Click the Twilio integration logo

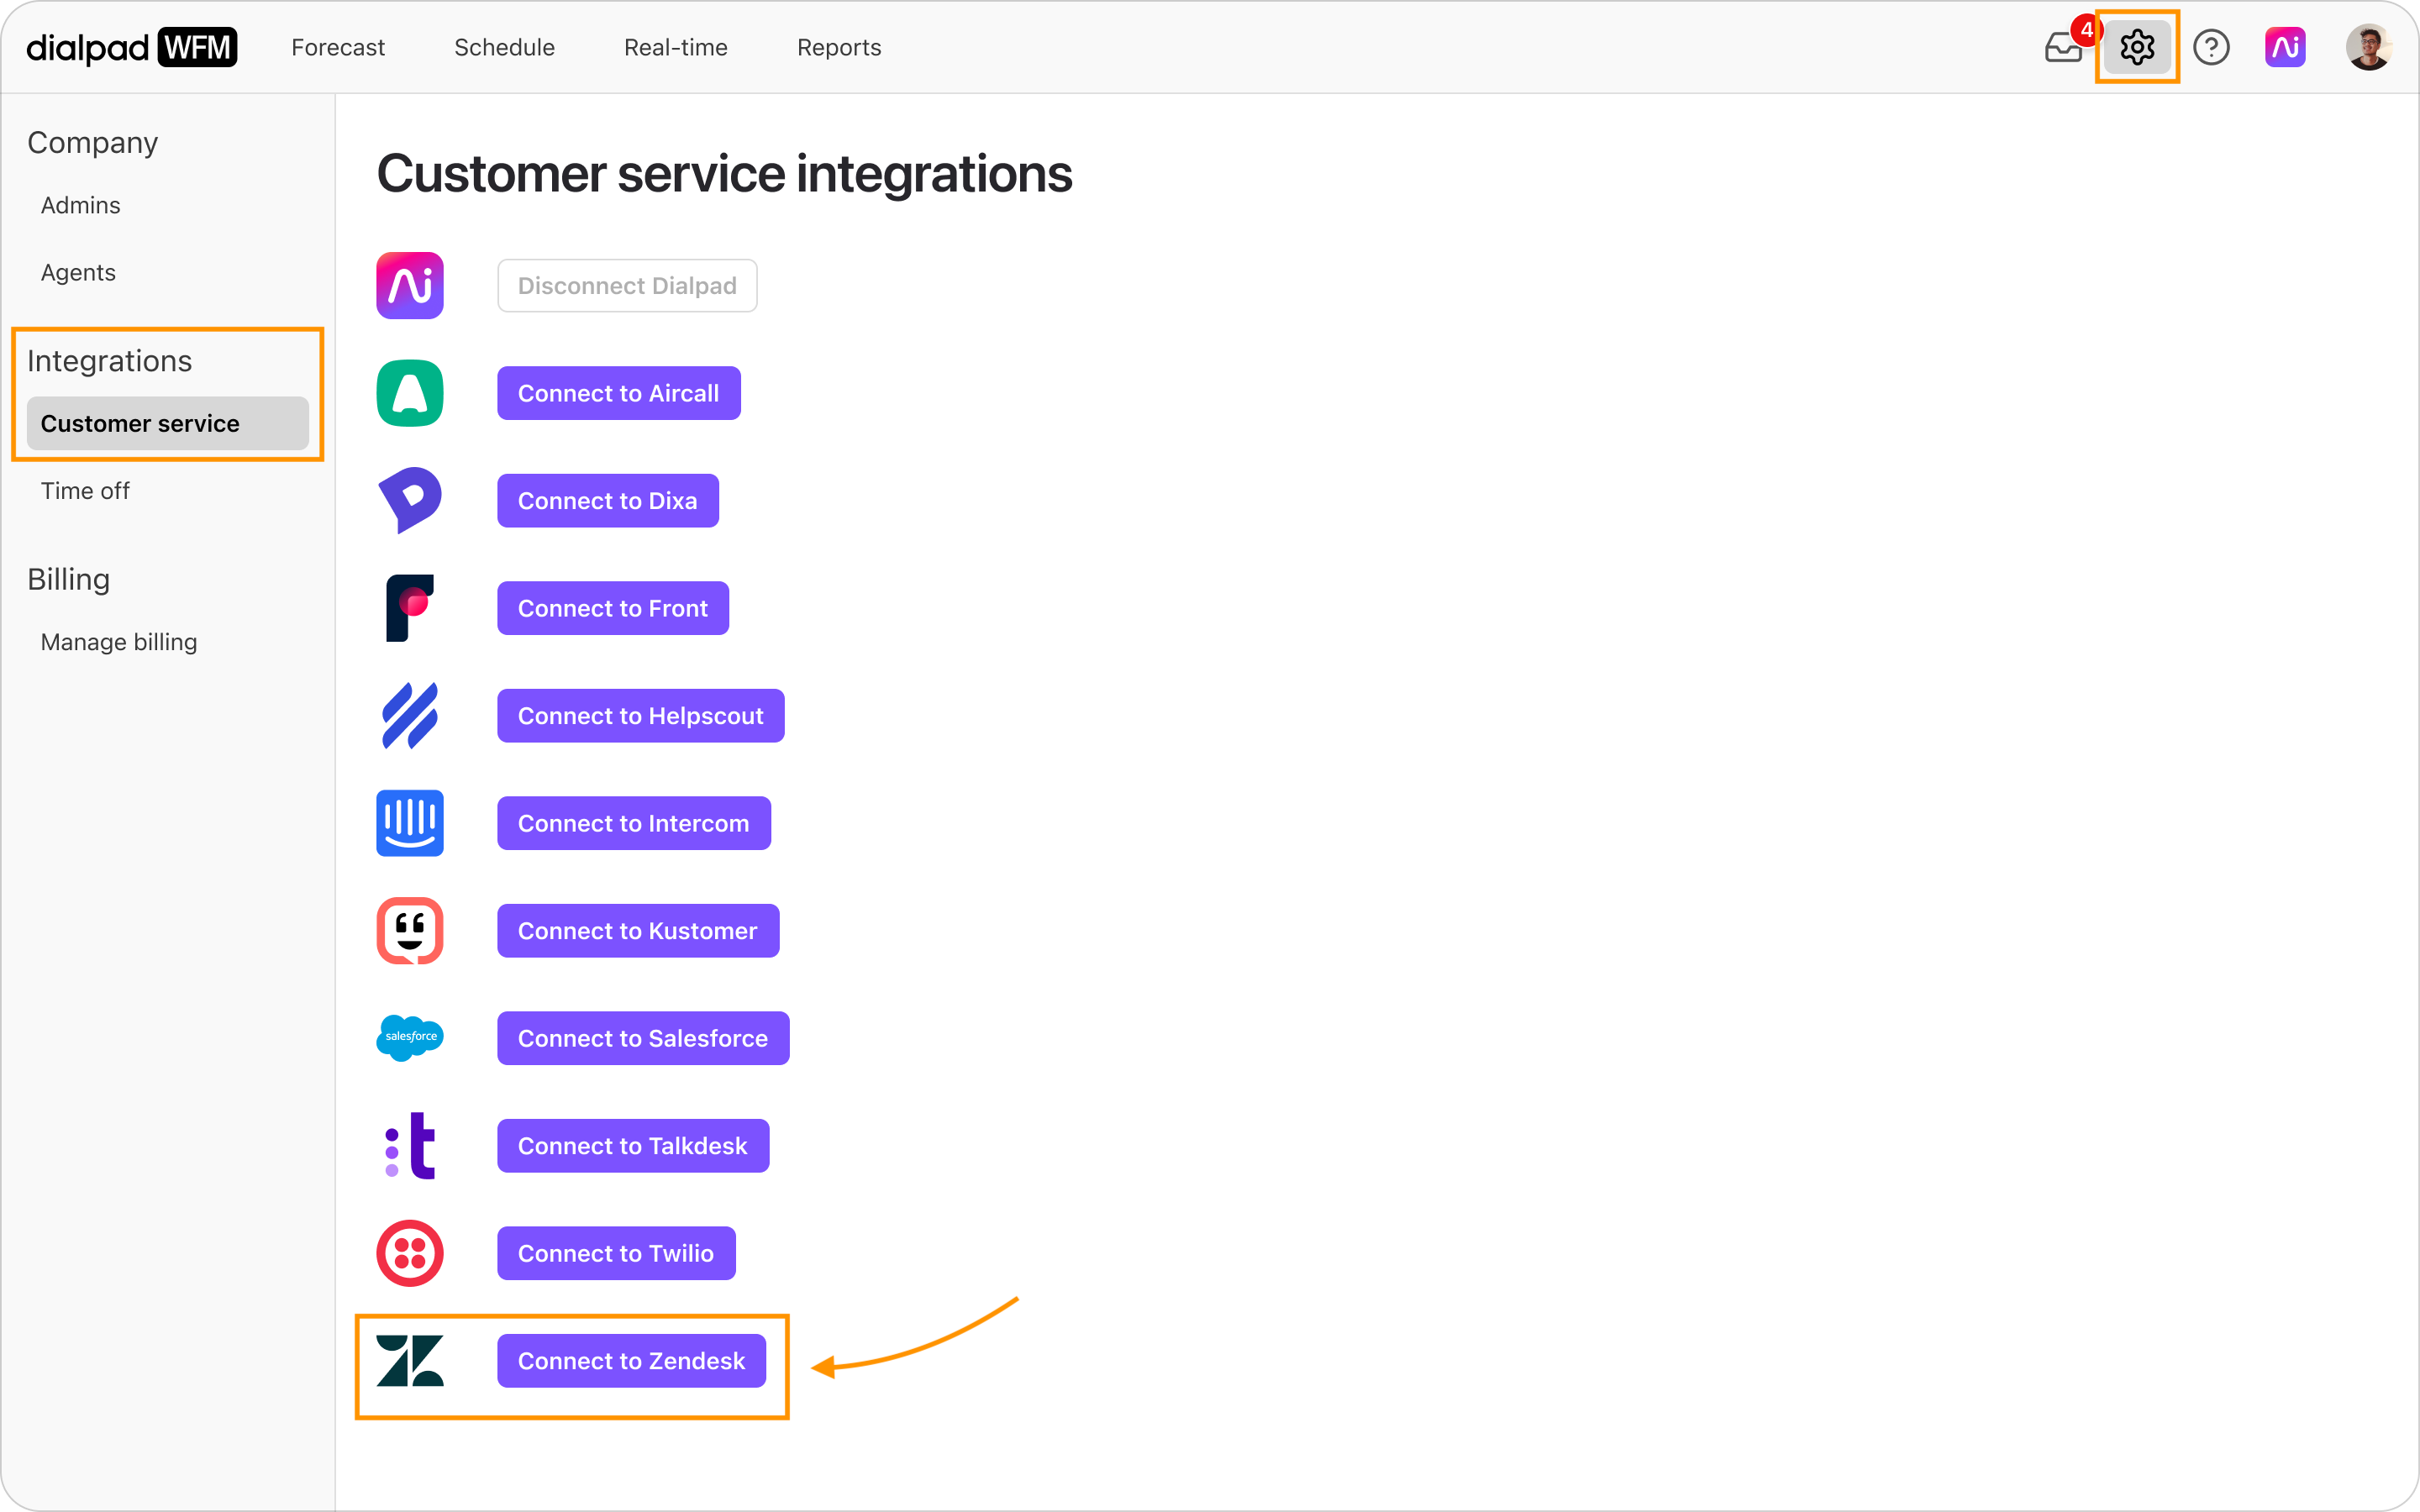click(410, 1253)
